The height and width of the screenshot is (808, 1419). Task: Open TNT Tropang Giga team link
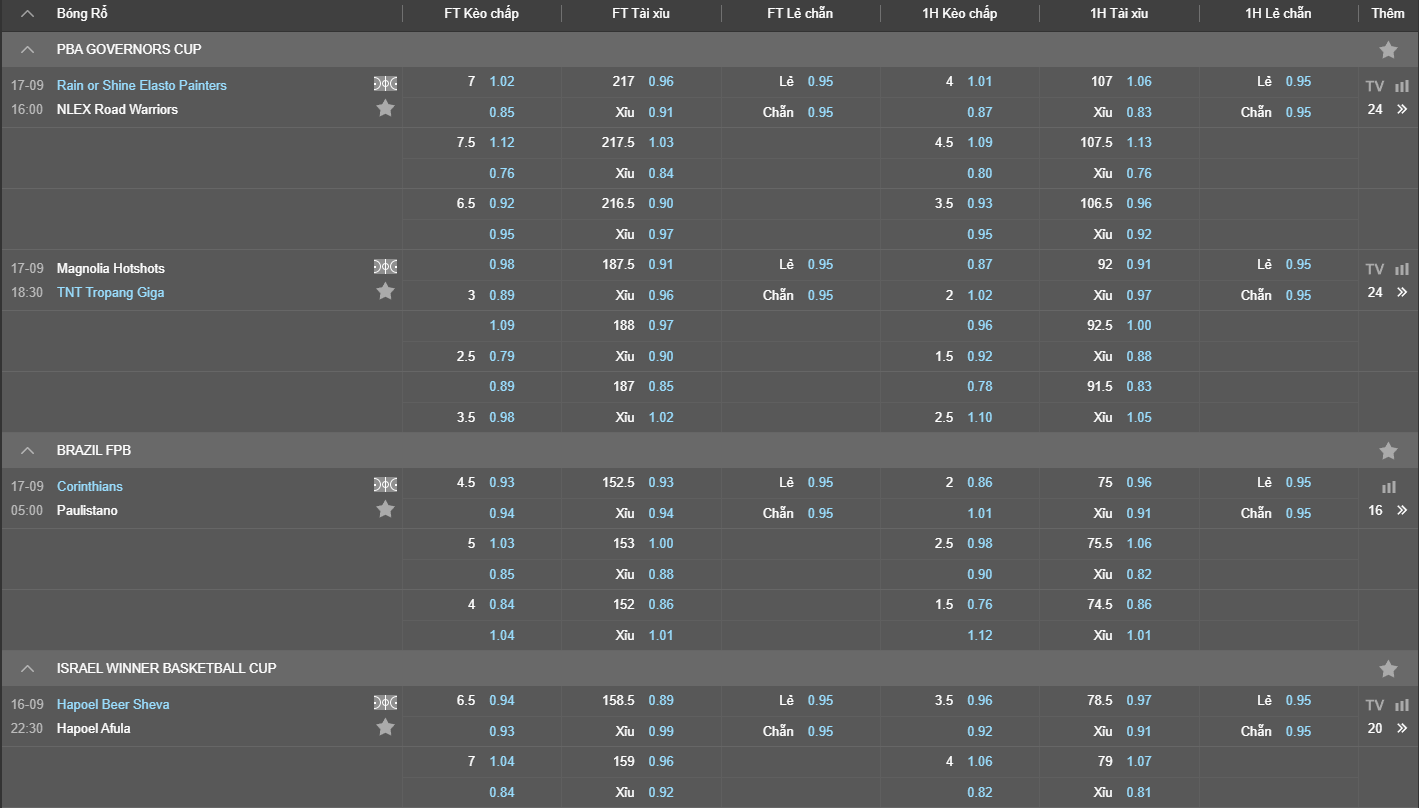click(110, 292)
